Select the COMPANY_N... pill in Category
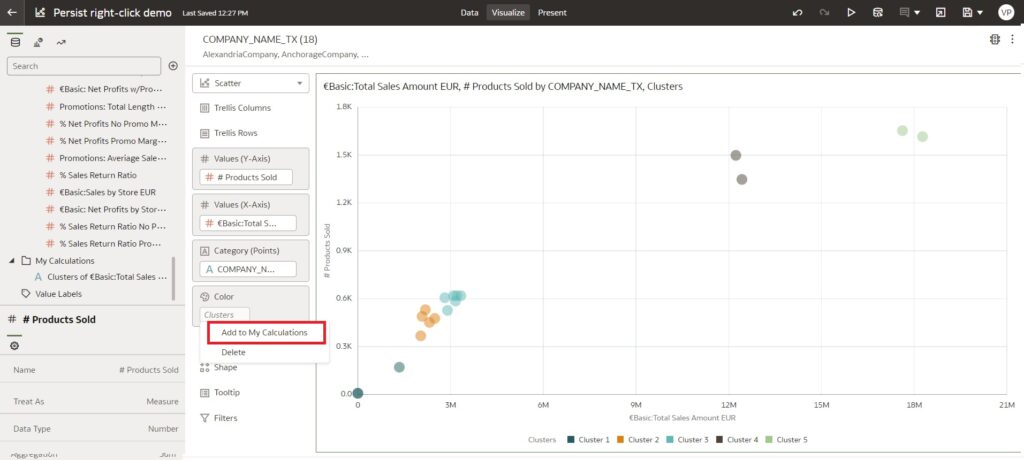 point(248,269)
